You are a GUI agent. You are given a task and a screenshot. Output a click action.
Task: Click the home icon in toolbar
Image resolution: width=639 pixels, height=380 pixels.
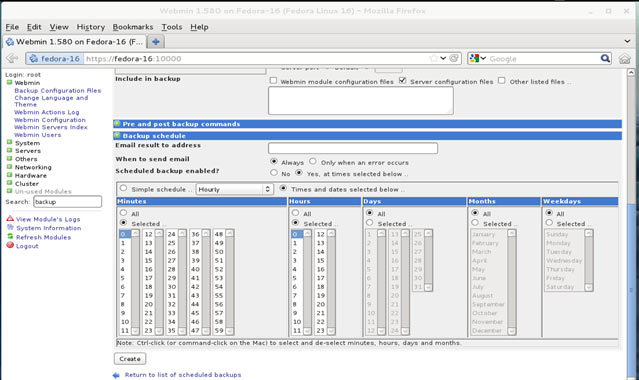point(624,59)
